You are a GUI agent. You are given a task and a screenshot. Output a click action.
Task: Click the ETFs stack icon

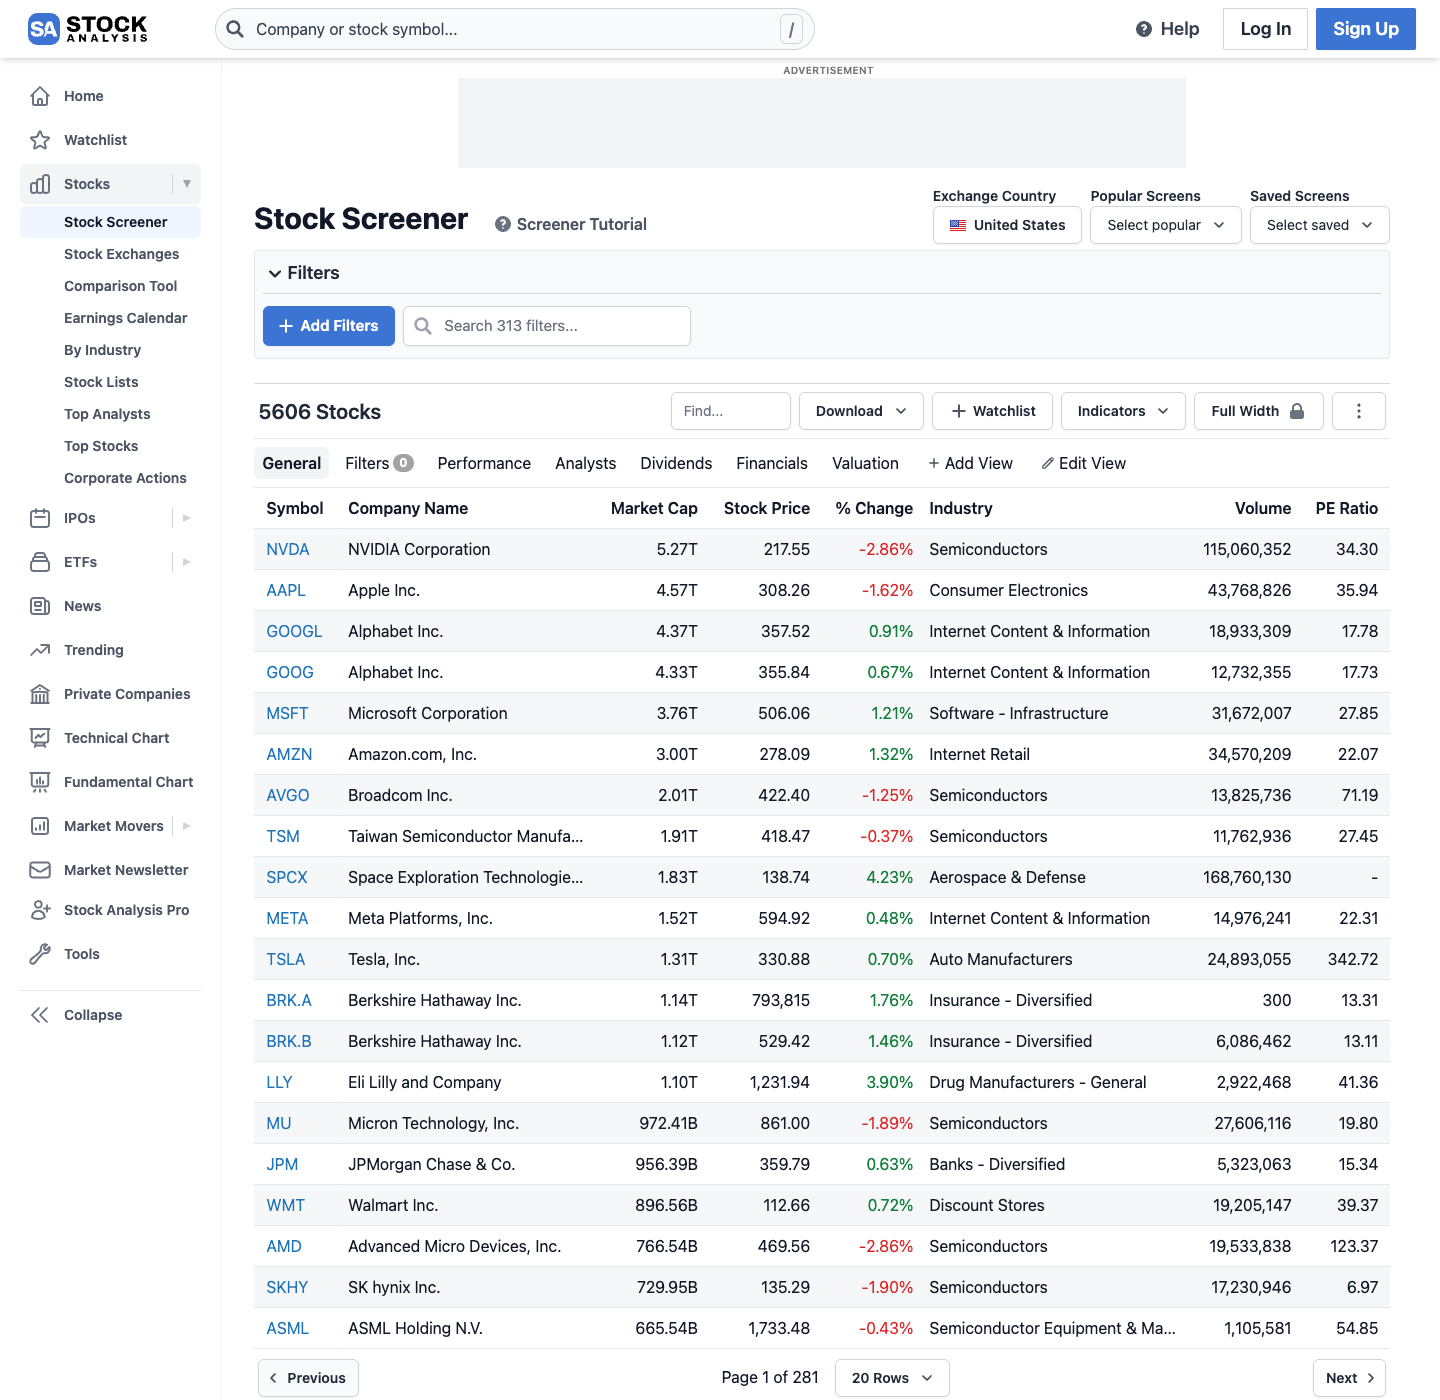[40, 562]
